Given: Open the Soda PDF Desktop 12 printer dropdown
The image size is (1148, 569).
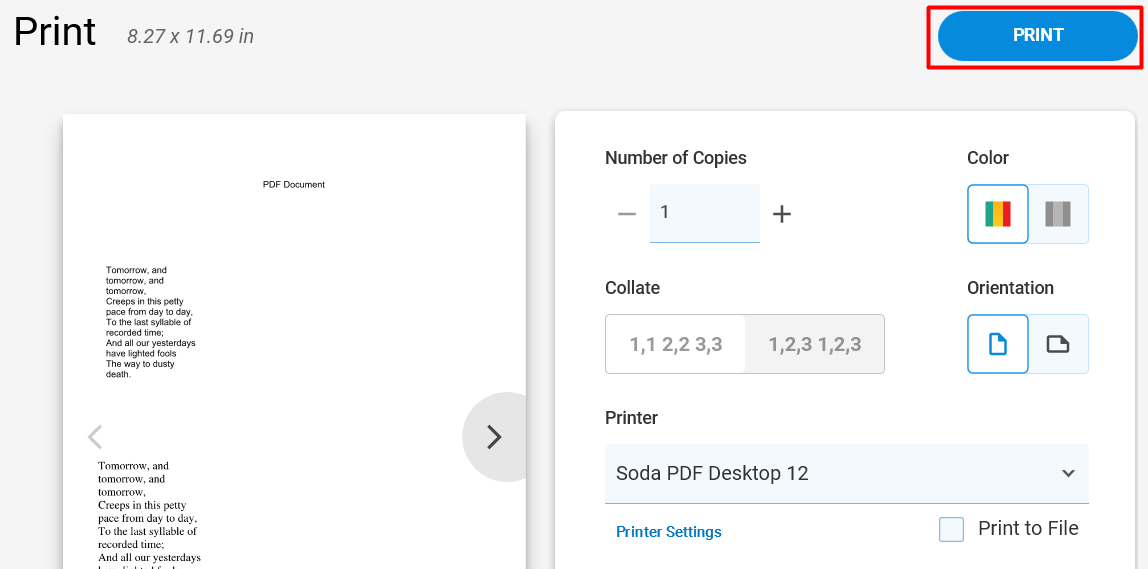Looking at the screenshot, I should click(x=846, y=474).
